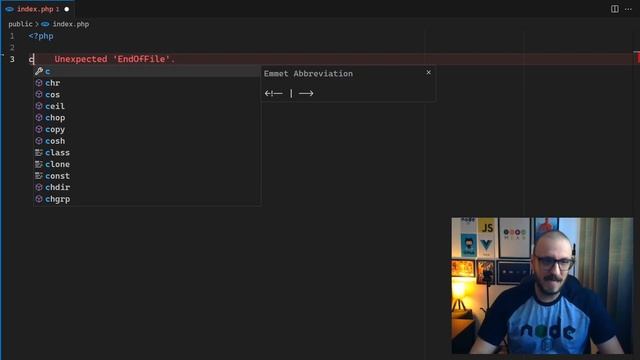Select the 'public' breadcrumb folder
The width and height of the screenshot is (640, 360).
point(20,24)
